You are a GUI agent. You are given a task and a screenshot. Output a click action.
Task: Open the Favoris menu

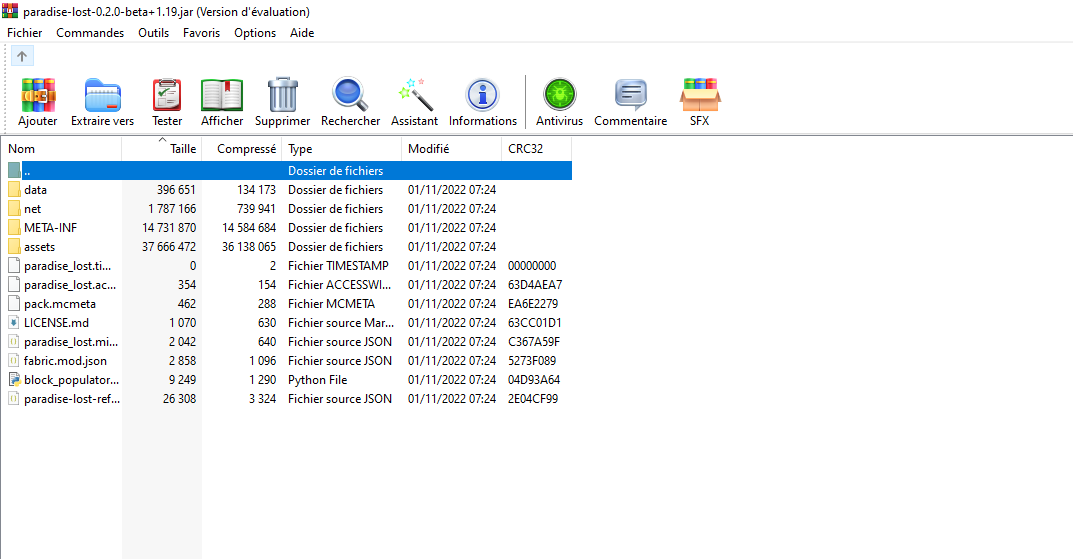tap(201, 33)
